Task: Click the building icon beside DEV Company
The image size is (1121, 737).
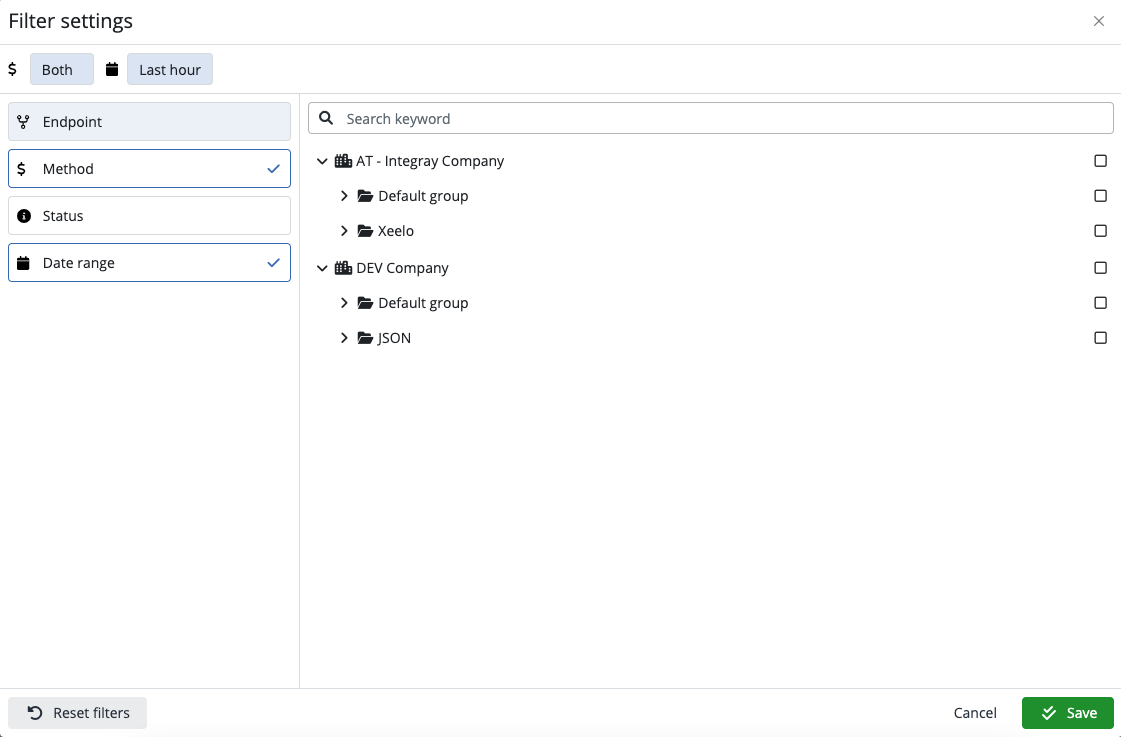Action: click(344, 267)
